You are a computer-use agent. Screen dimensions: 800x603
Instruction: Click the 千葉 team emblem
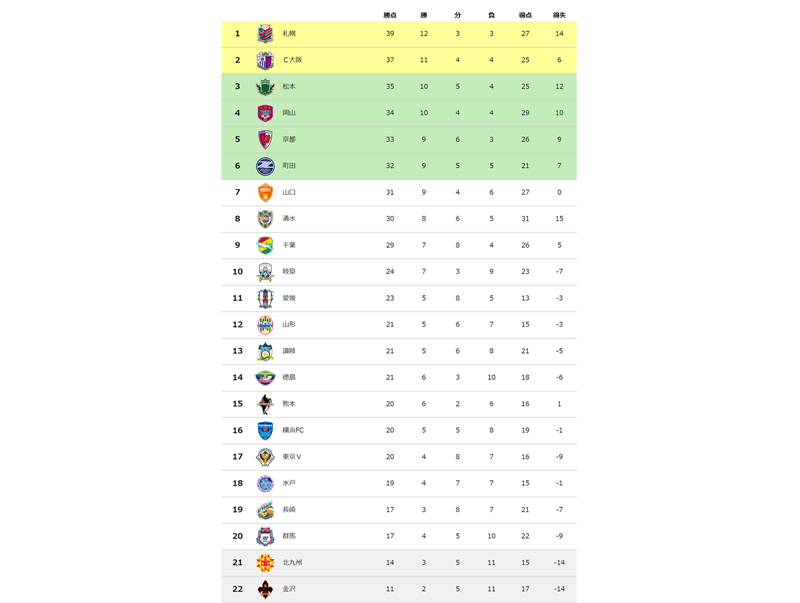[265, 245]
